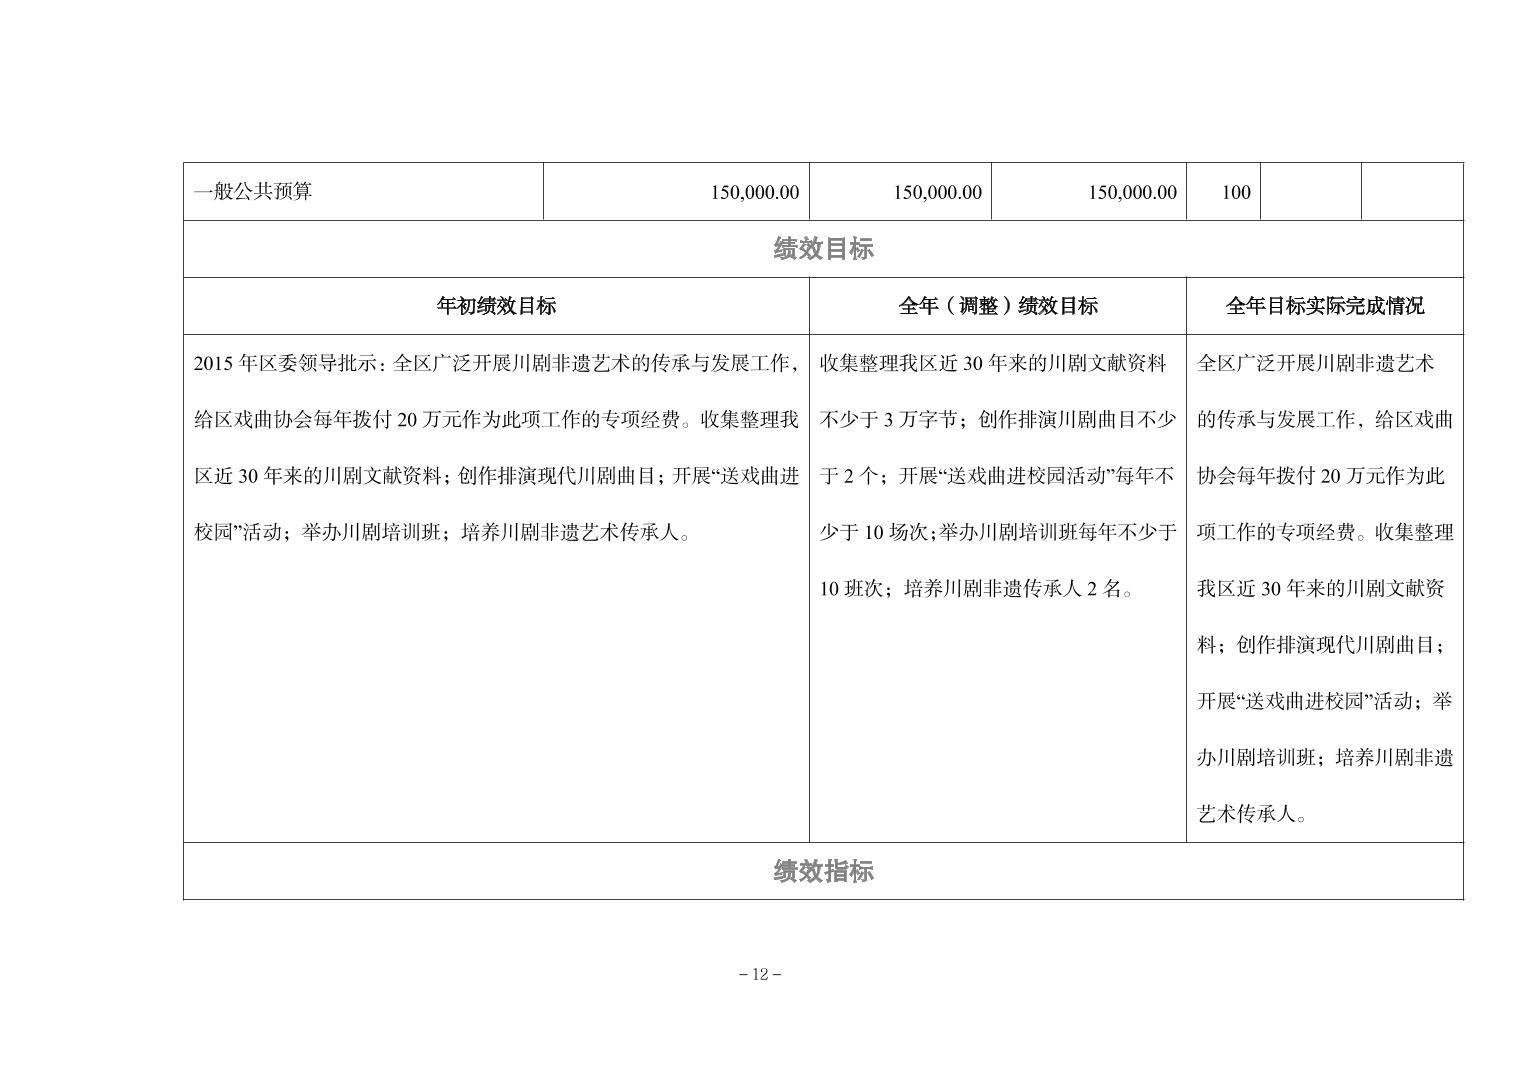The width and height of the screenshot is (1520, 1075).
Task: Select the 全年目标实际完成情况 column header
Action: click(x=1324, y=306)
